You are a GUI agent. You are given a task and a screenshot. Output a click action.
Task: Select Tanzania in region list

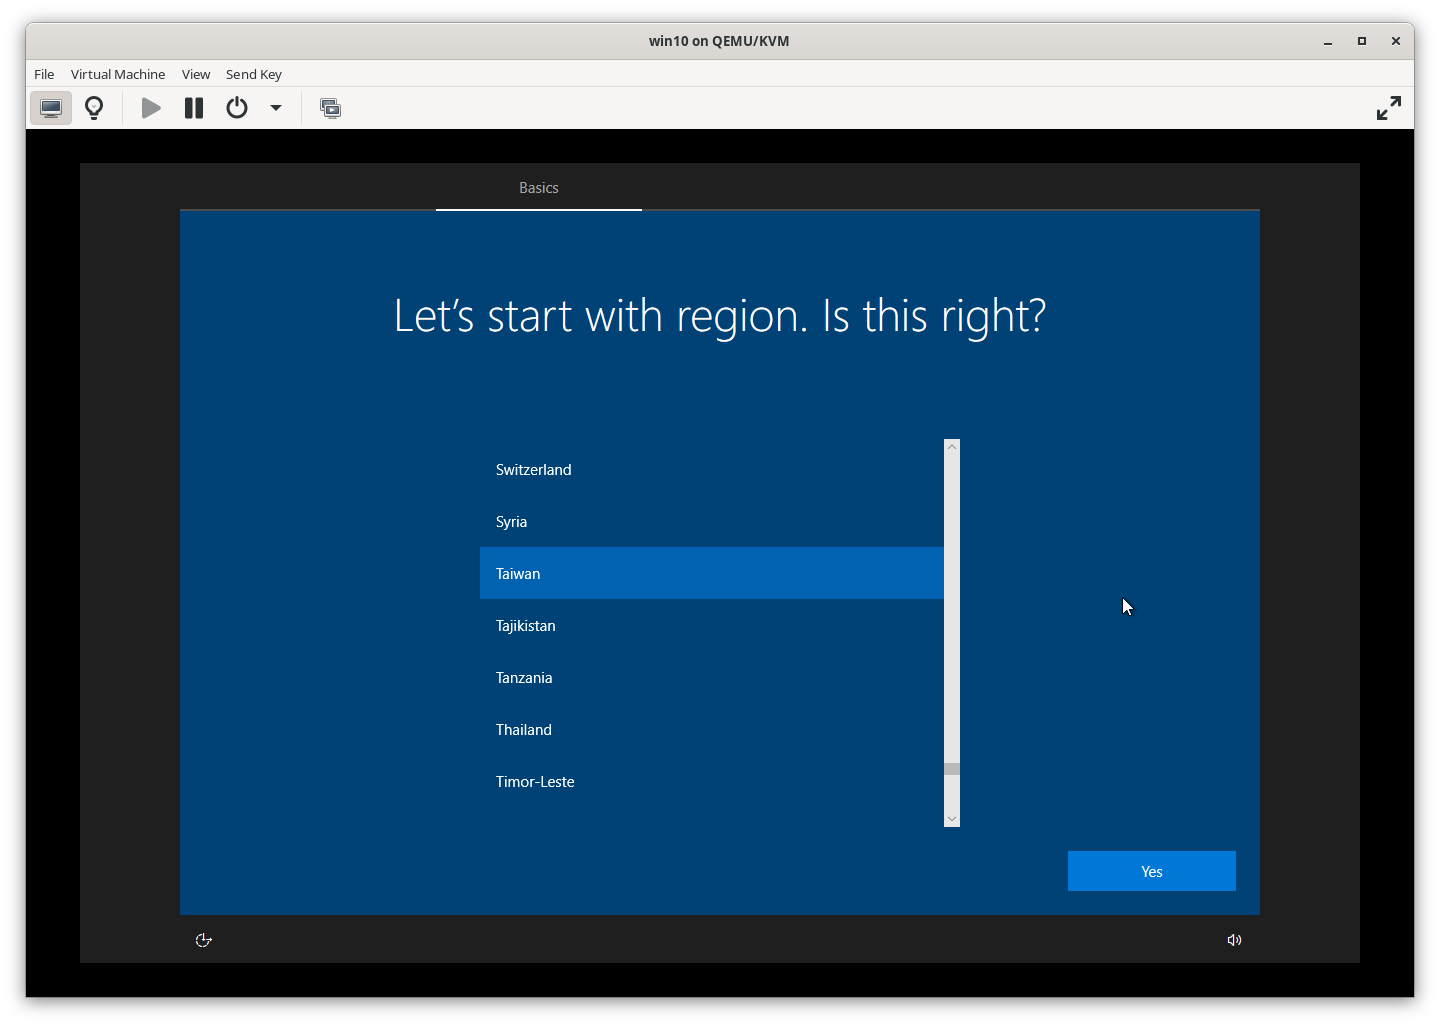pyautogui.click(x=712, y=678)
